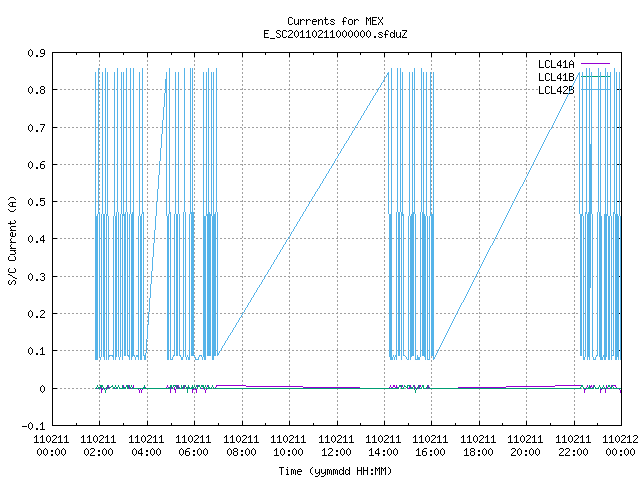Click the 'Time (yymmdd HH:MM)' x-axis label

pyautogui.click(x=335, y=471)
